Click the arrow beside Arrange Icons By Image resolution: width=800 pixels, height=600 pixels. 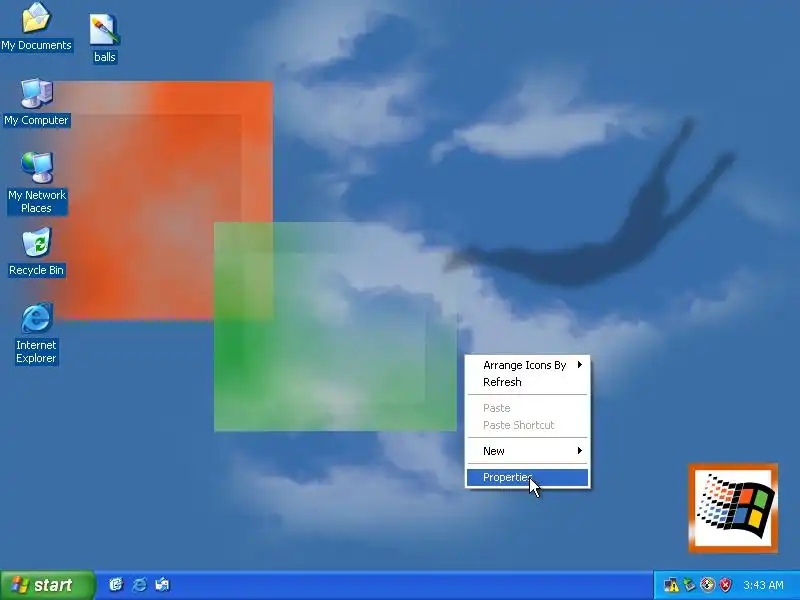pos(580,364)
